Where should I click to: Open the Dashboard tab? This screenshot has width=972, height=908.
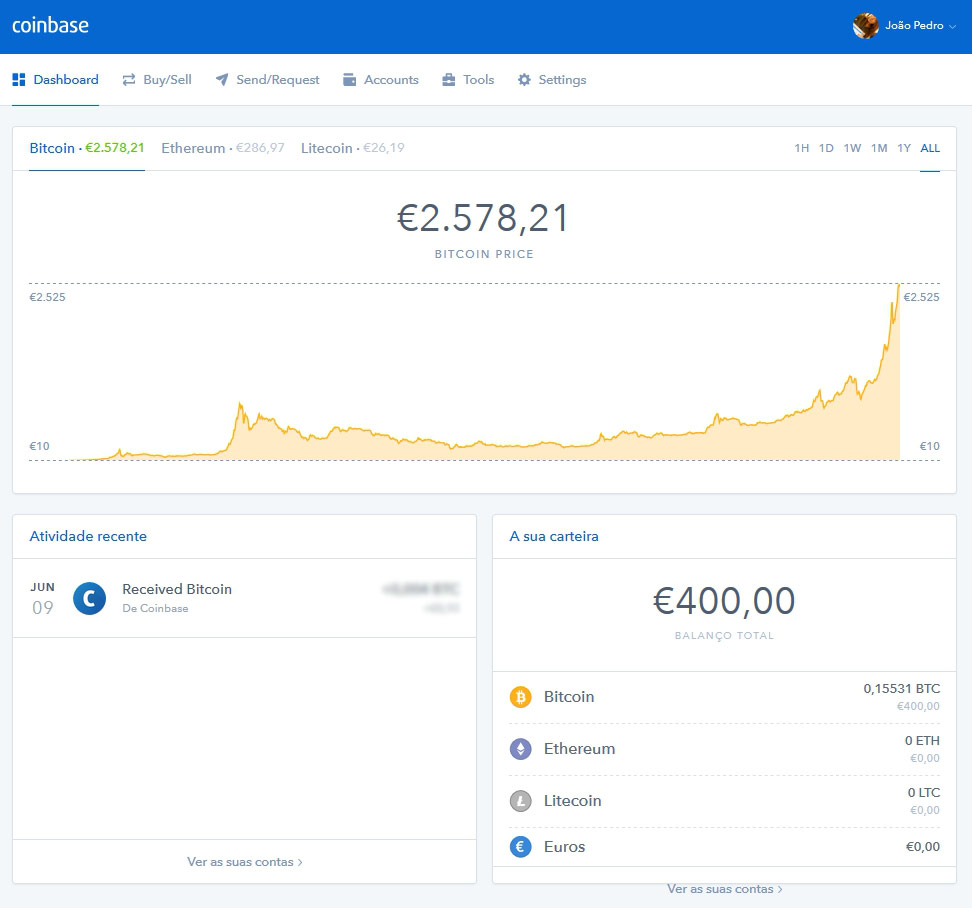point(55,79)
